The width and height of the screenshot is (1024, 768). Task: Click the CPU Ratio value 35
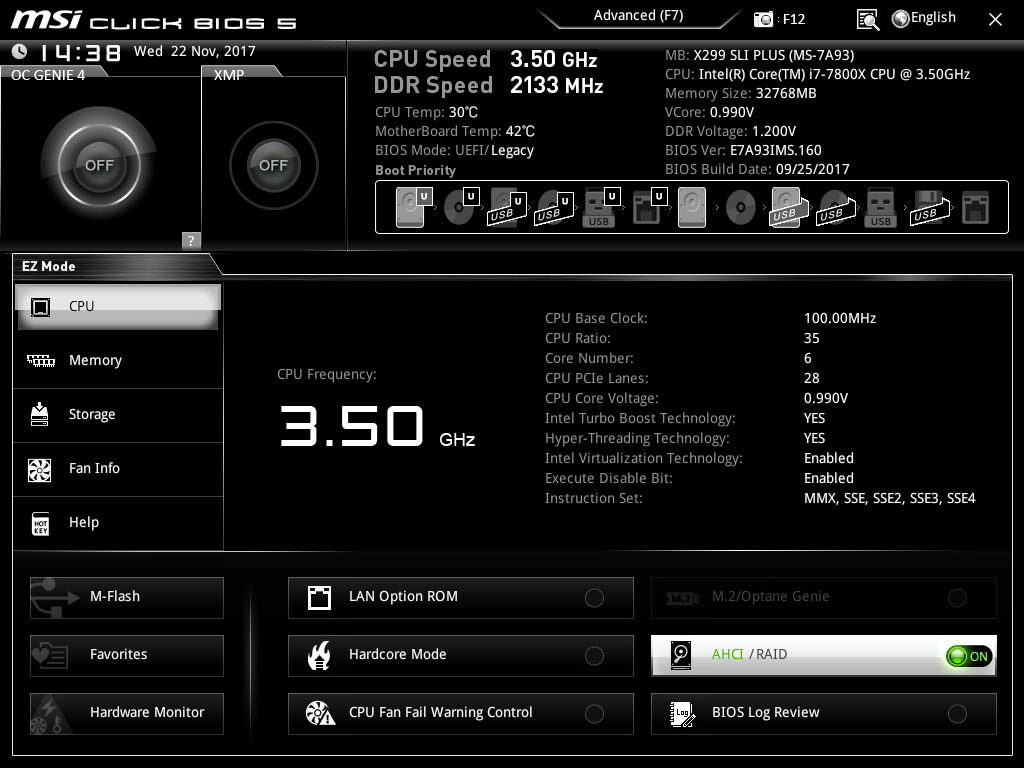tap(812, 338)
